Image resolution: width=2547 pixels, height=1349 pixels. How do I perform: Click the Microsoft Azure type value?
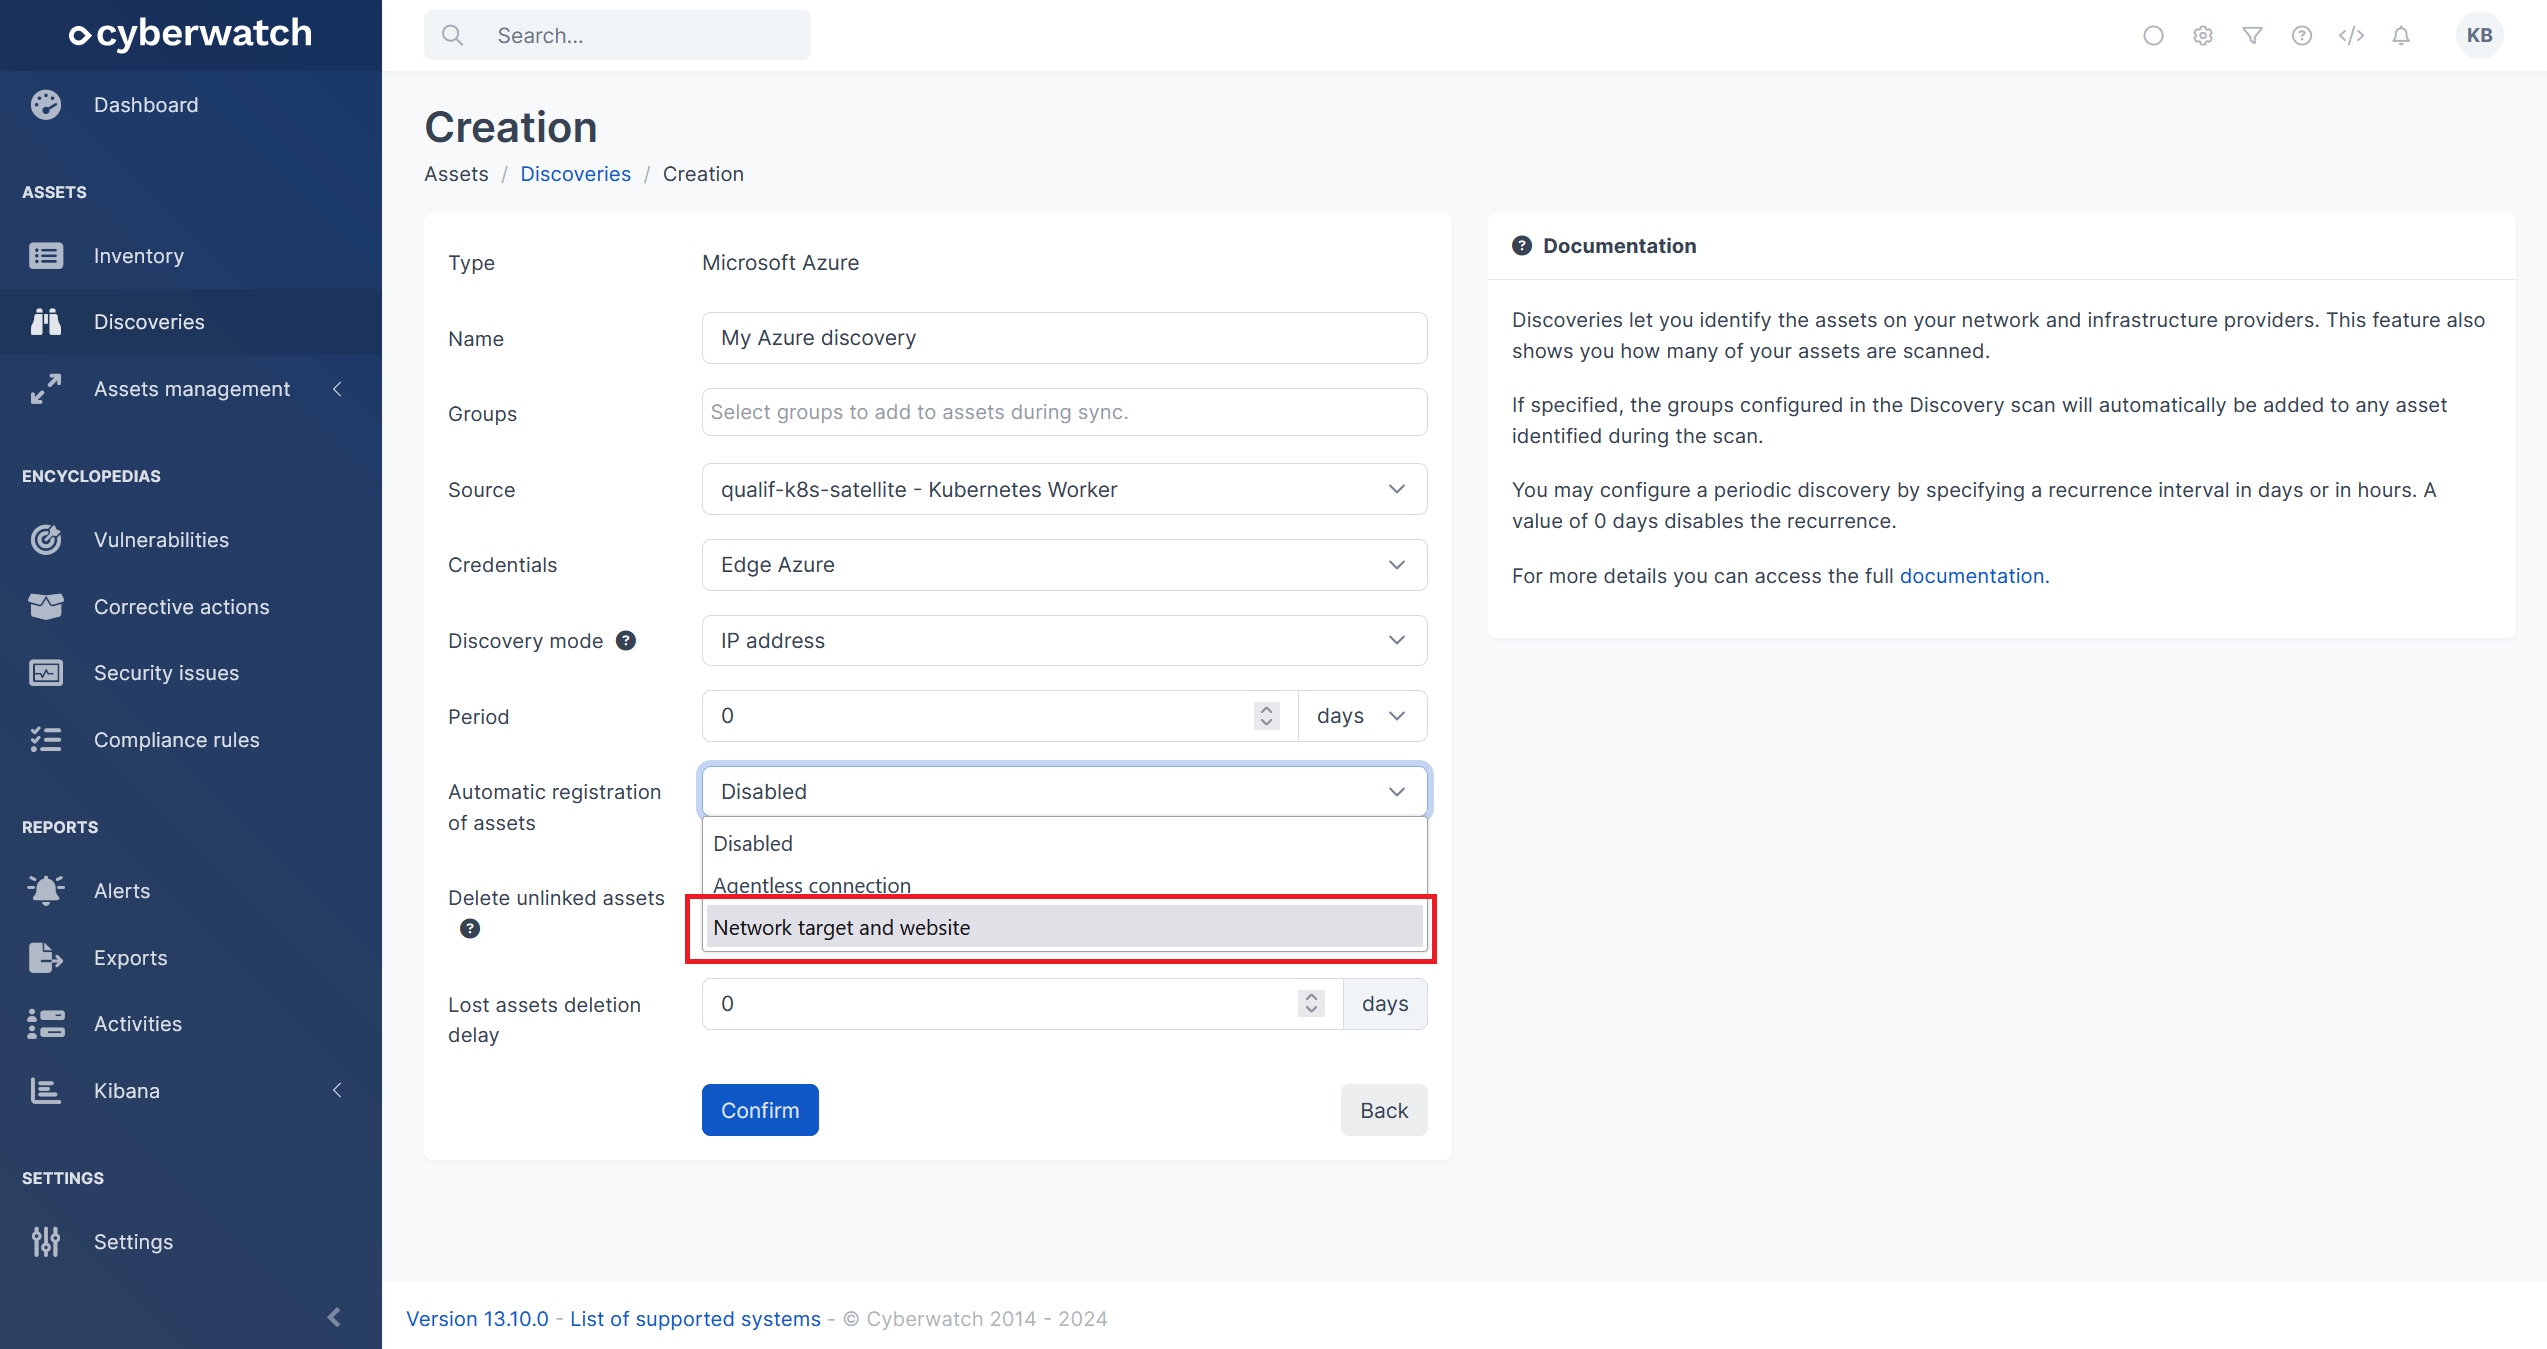[x=780, y=263]
